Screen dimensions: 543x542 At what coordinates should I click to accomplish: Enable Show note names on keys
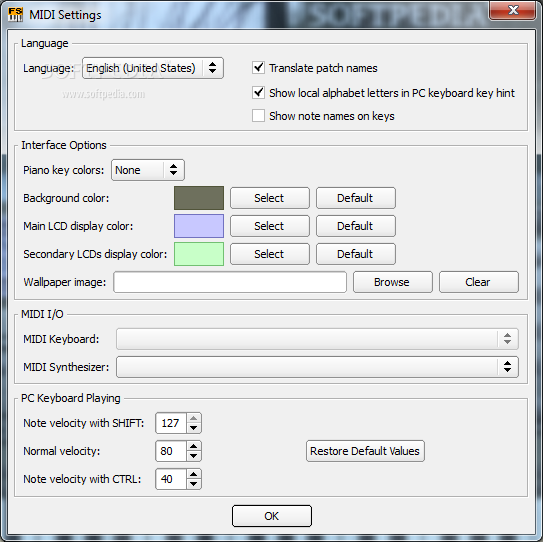click(x=258, y=116)
